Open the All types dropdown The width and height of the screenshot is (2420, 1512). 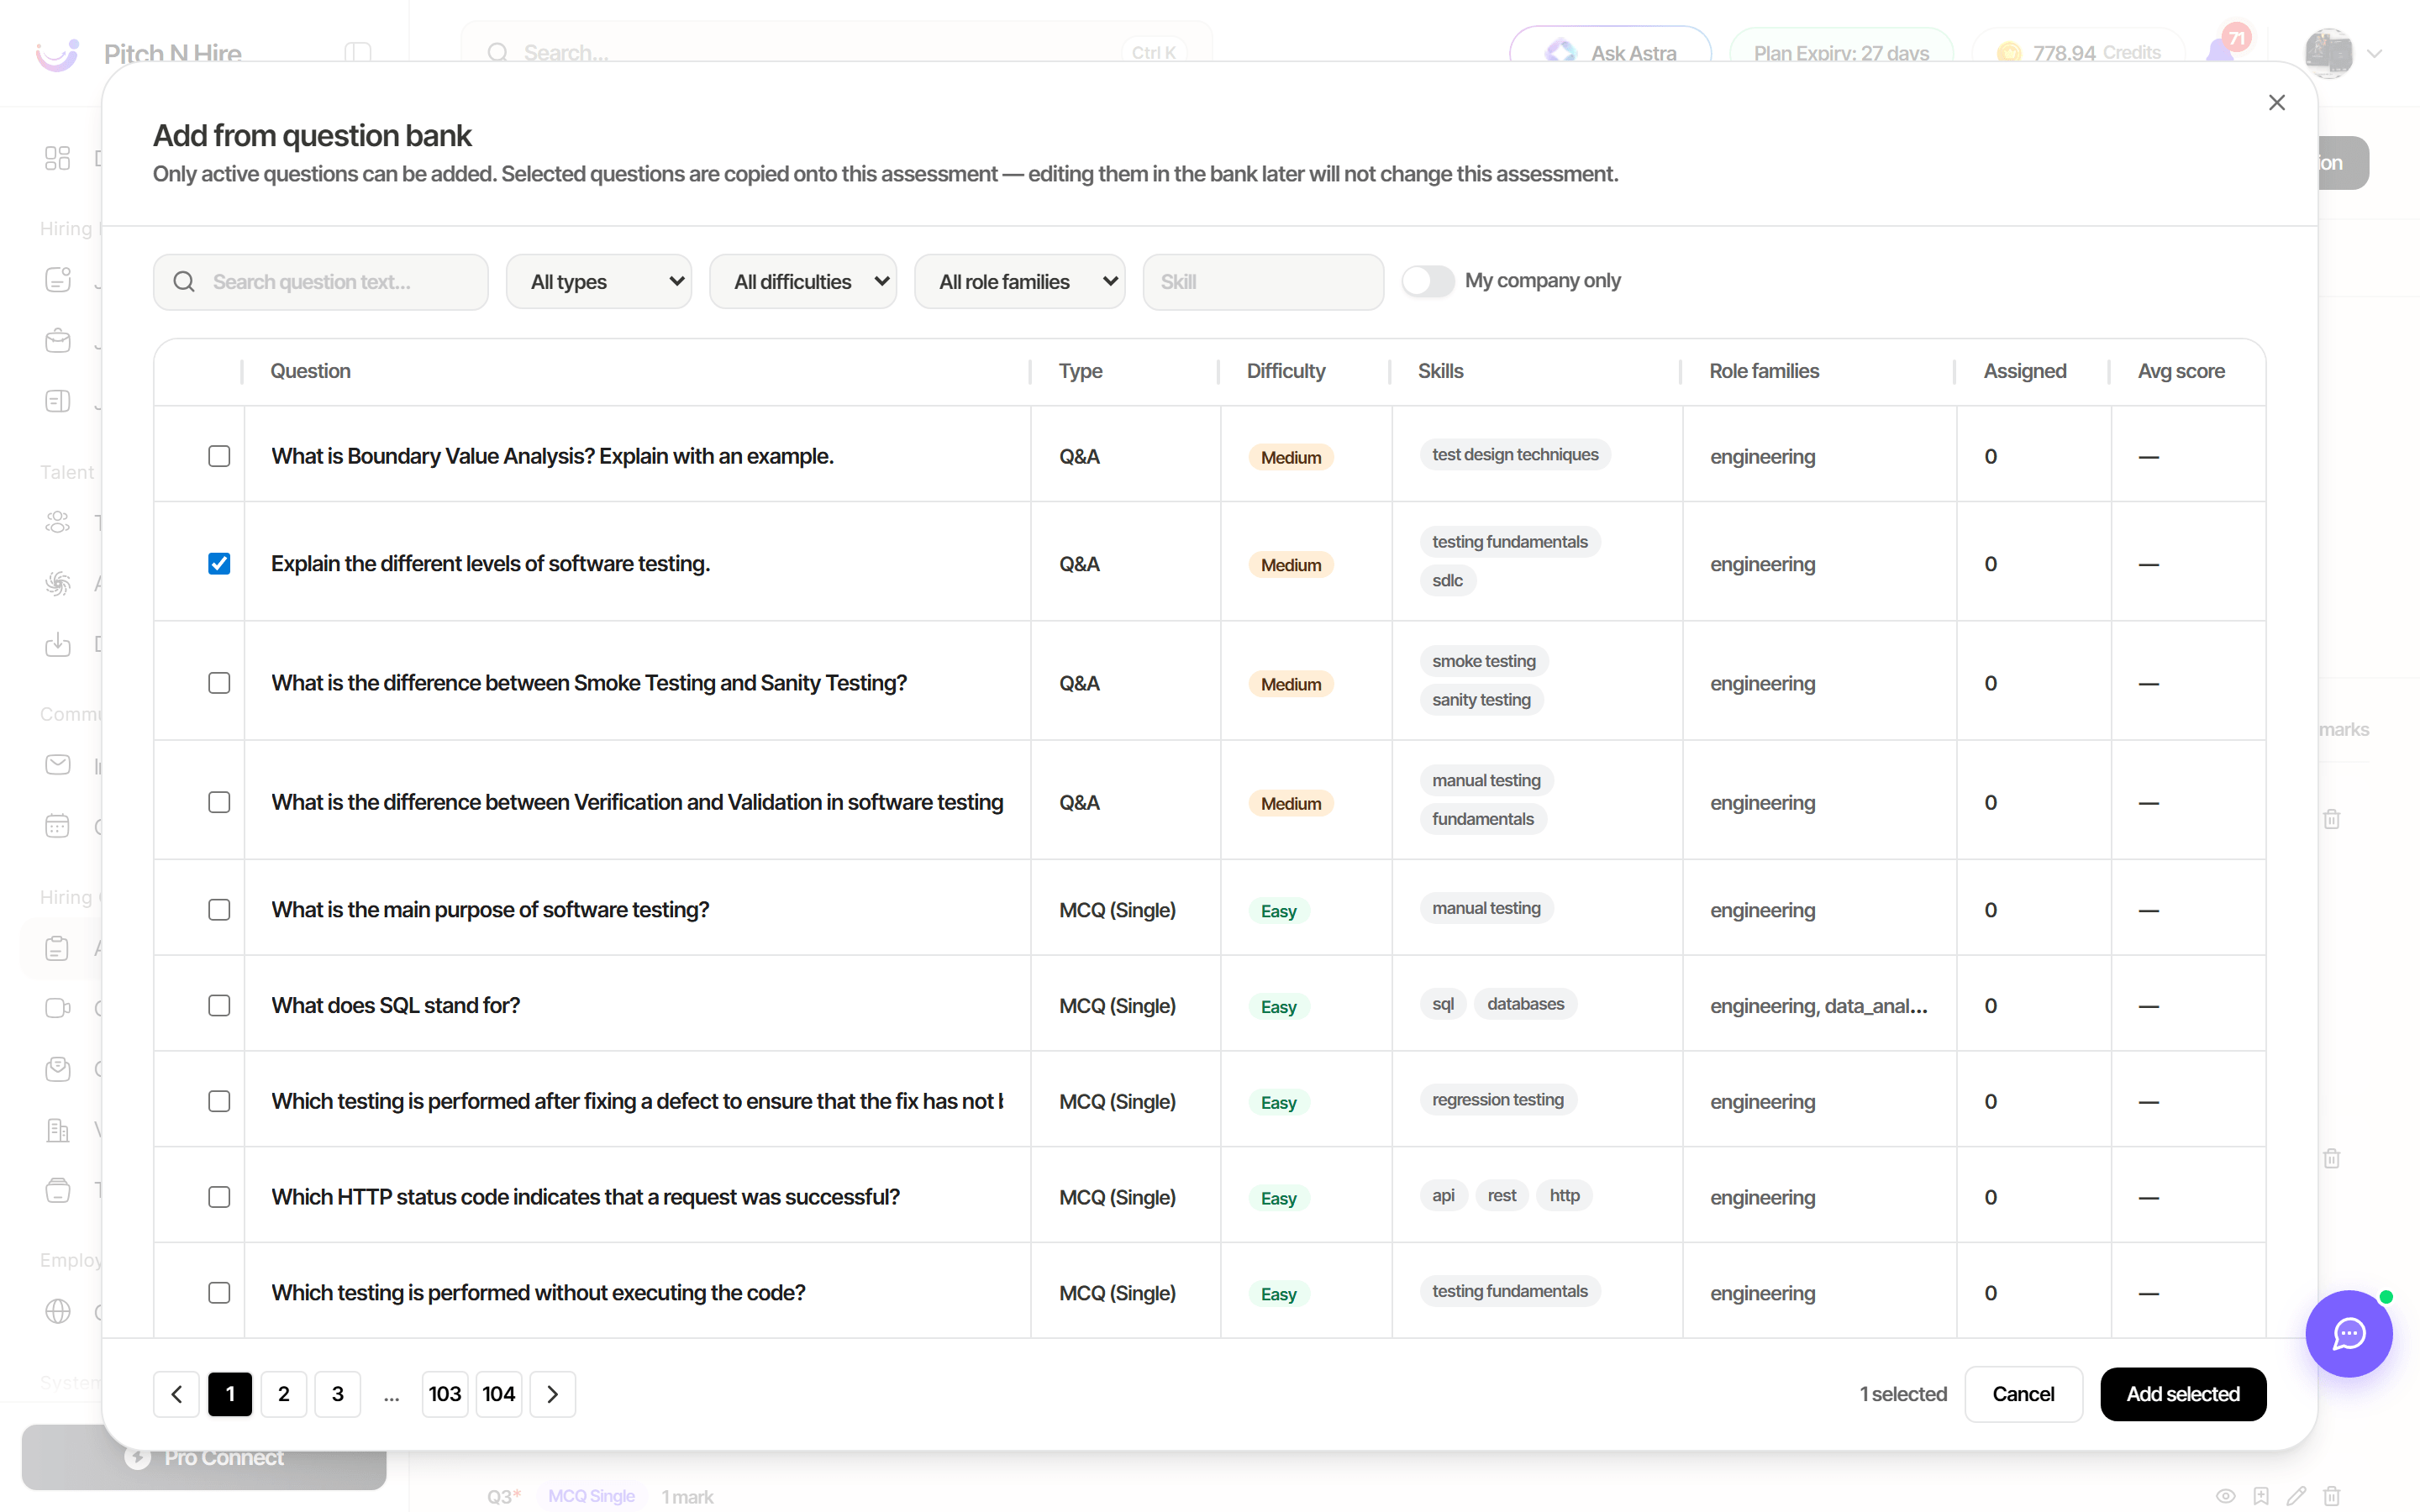pos(599,282)
